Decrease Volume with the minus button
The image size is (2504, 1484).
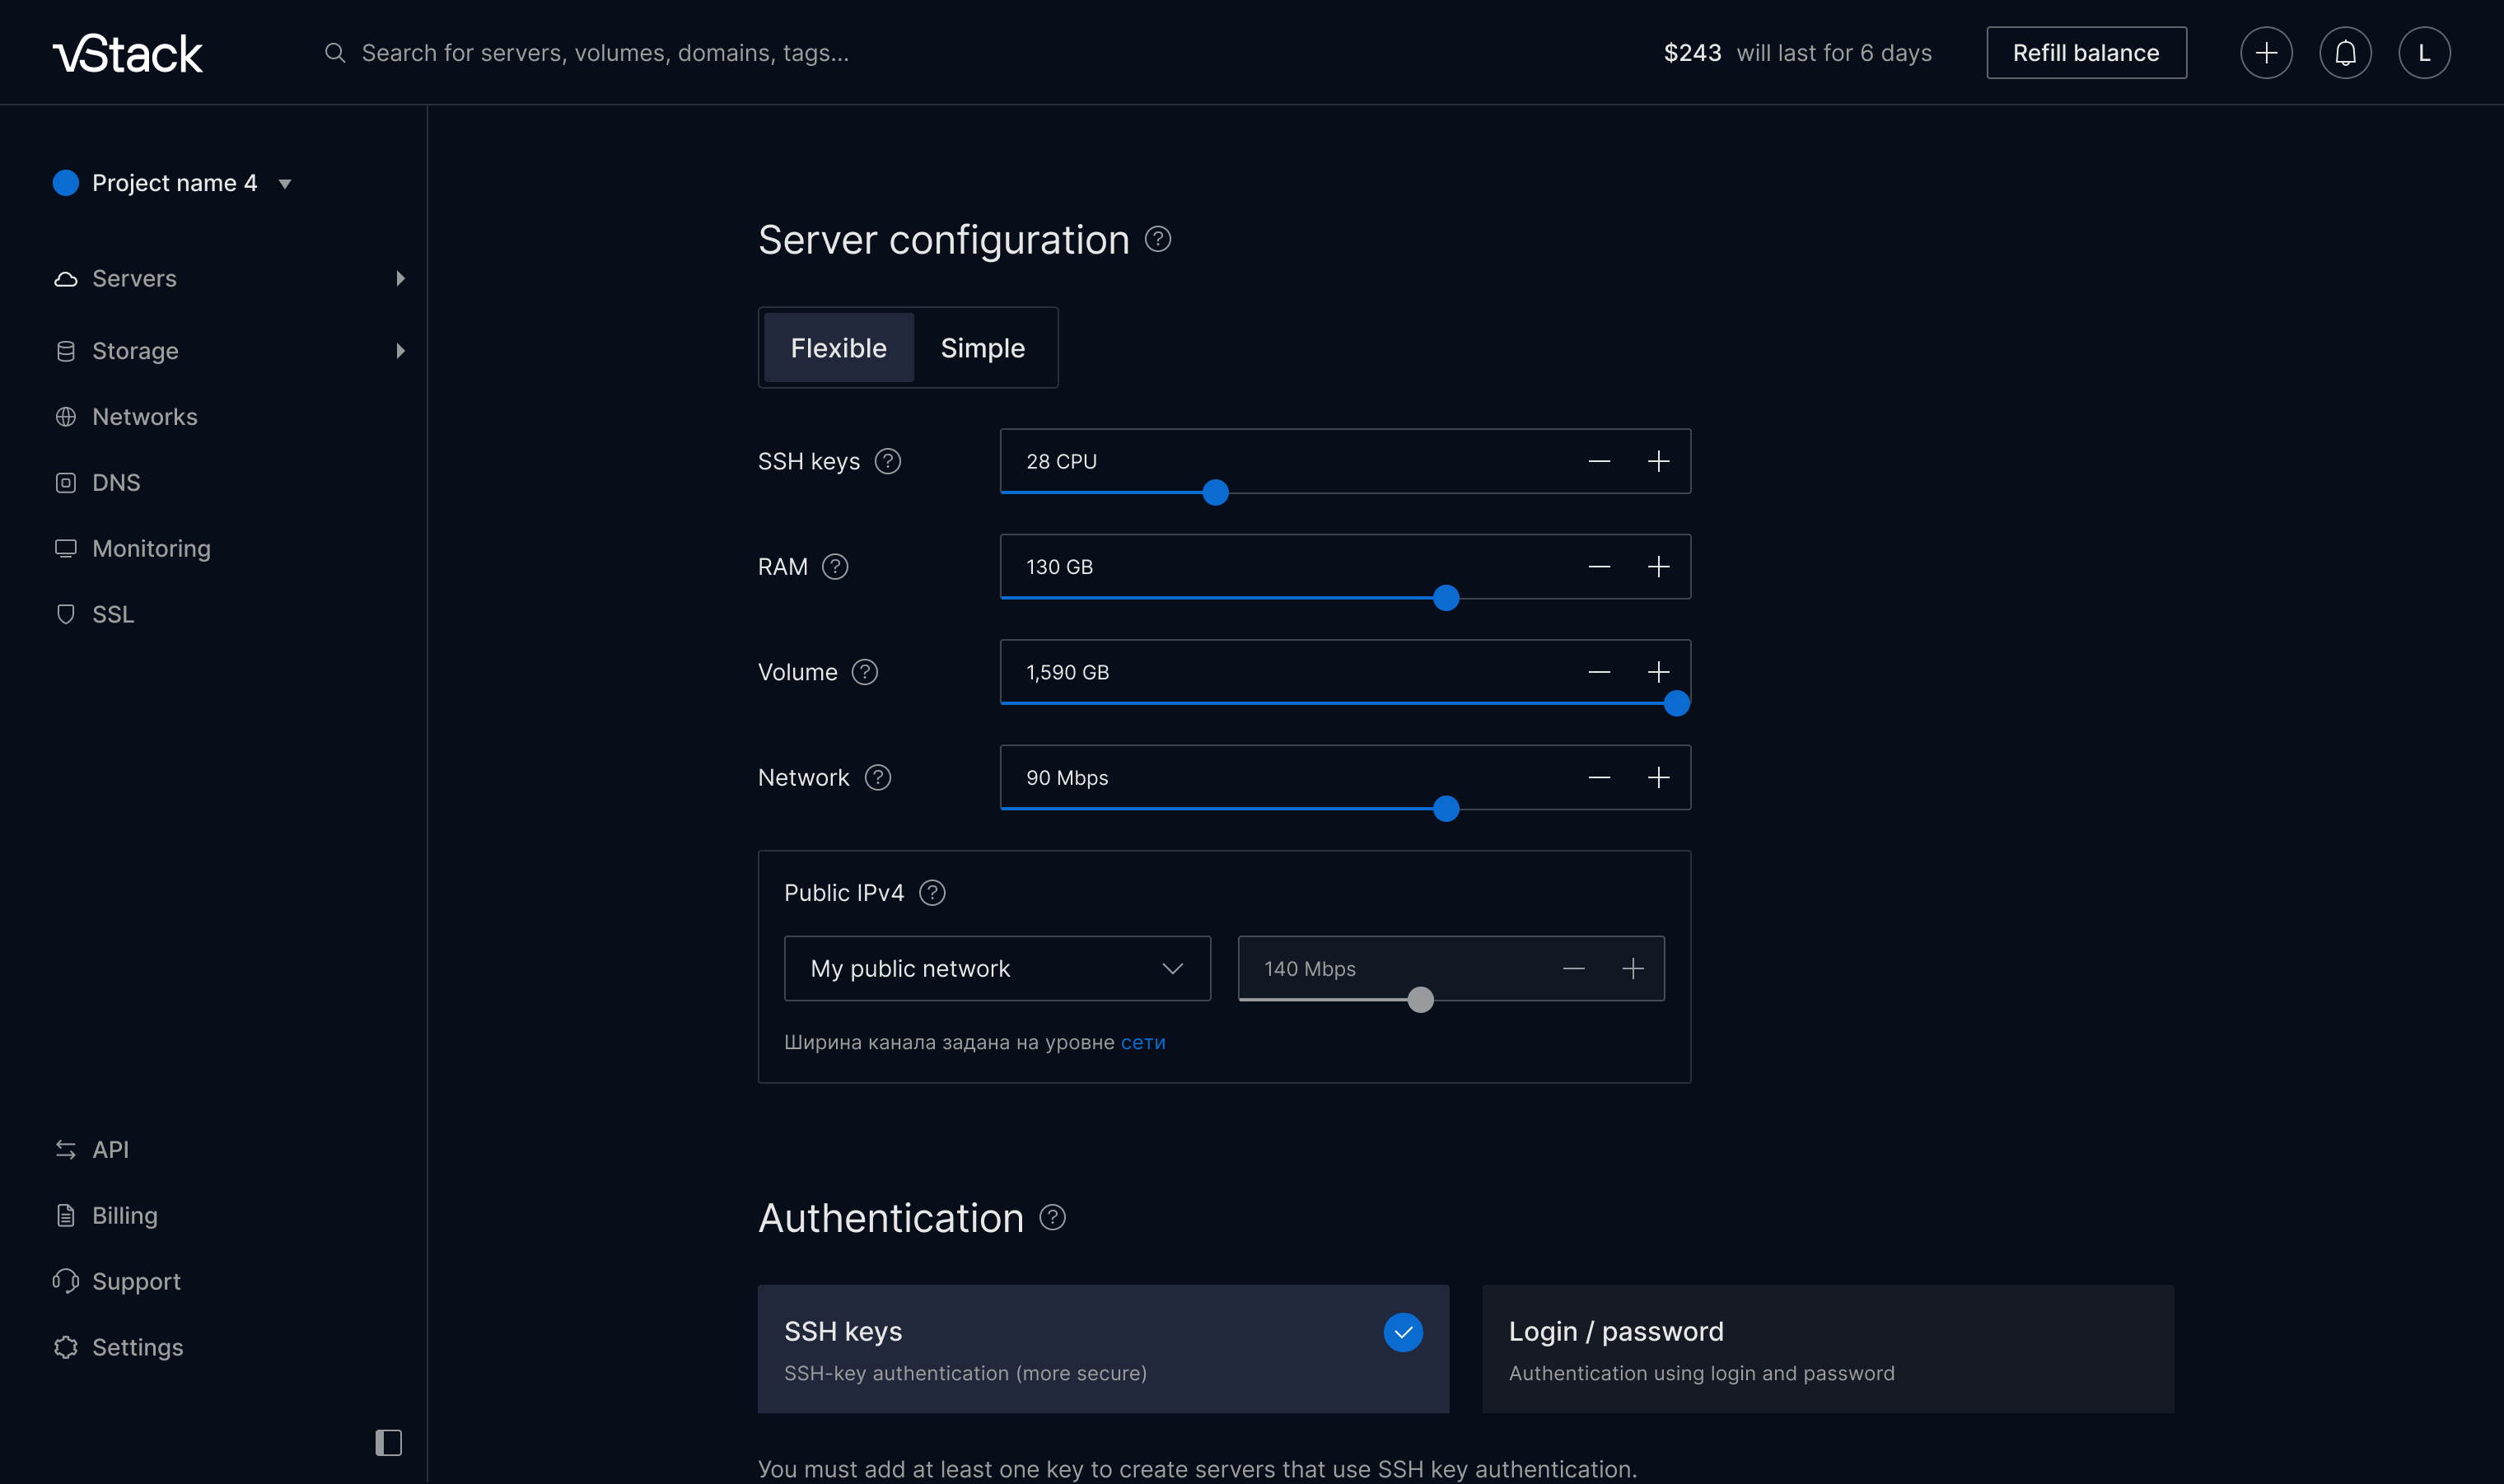(x=1599, y=672)
